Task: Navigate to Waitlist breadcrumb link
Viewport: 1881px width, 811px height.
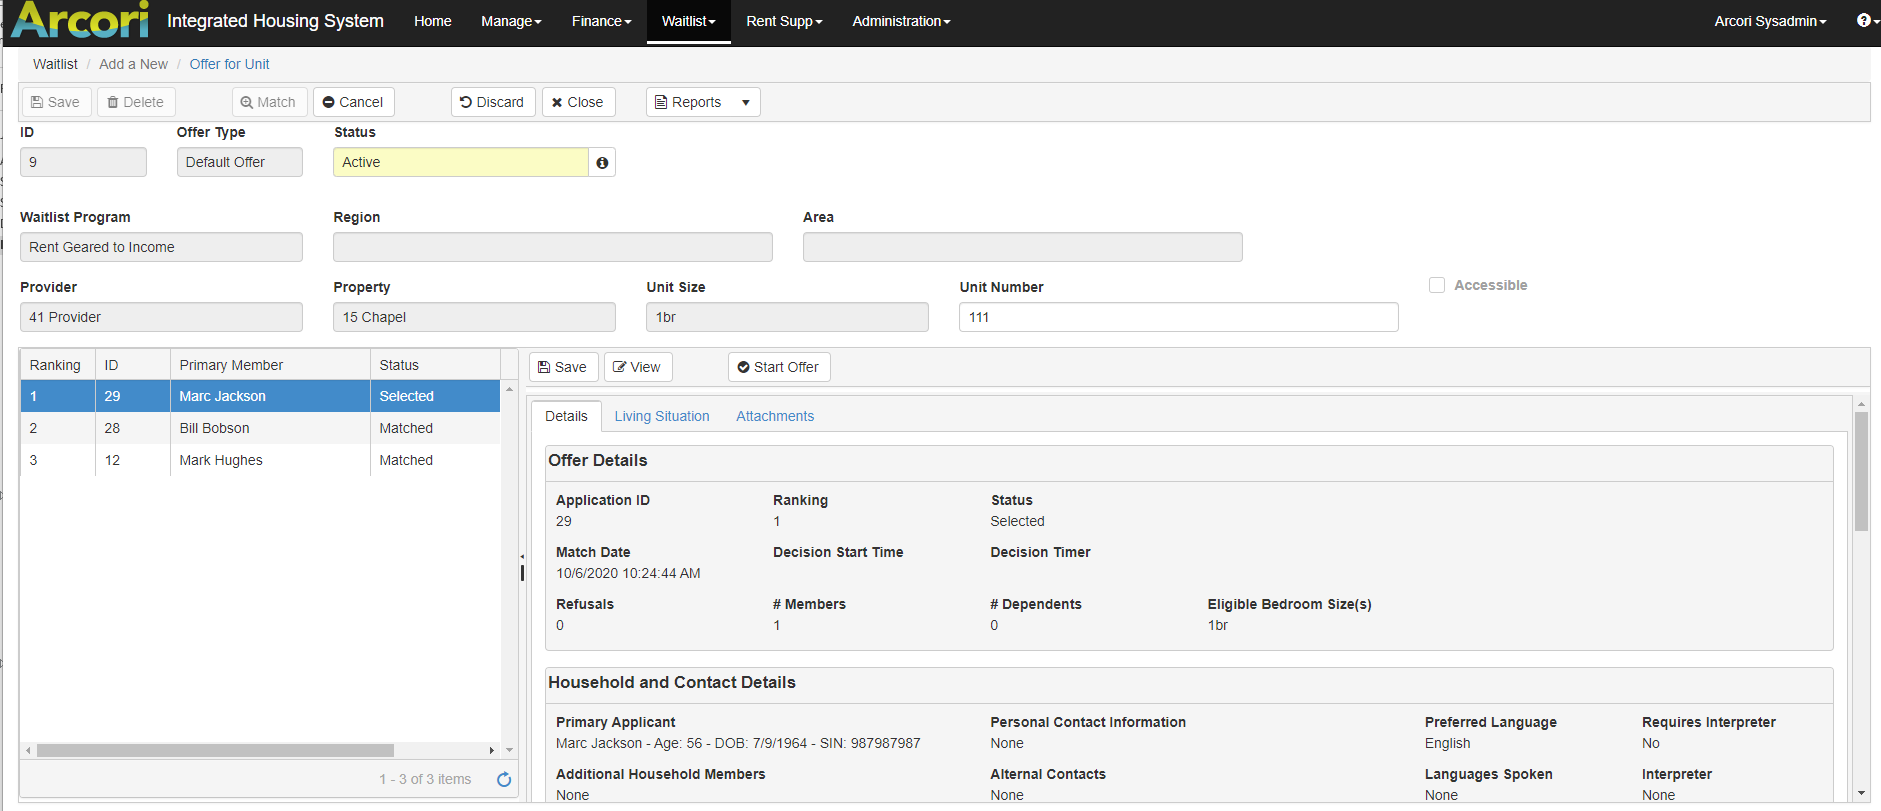Action: (x=55, y=64)
